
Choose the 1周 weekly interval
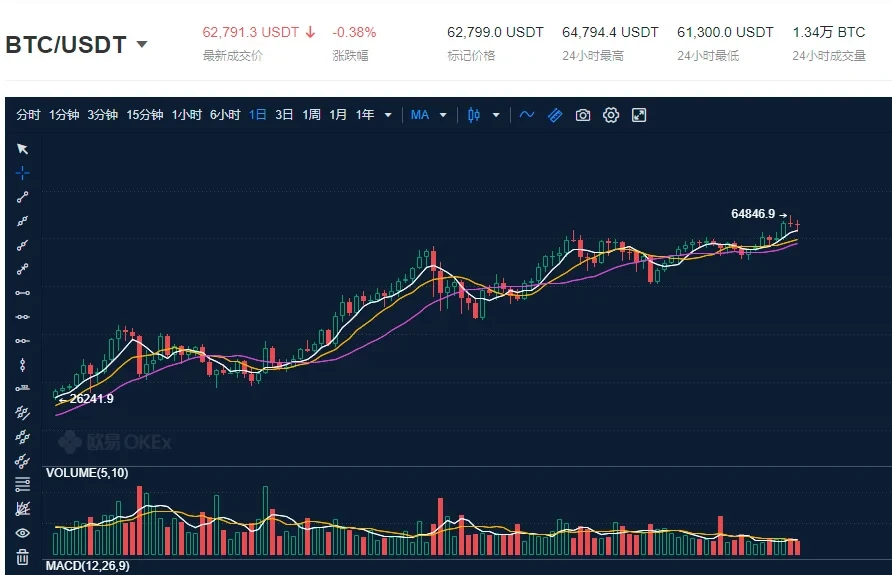point(312,115)
